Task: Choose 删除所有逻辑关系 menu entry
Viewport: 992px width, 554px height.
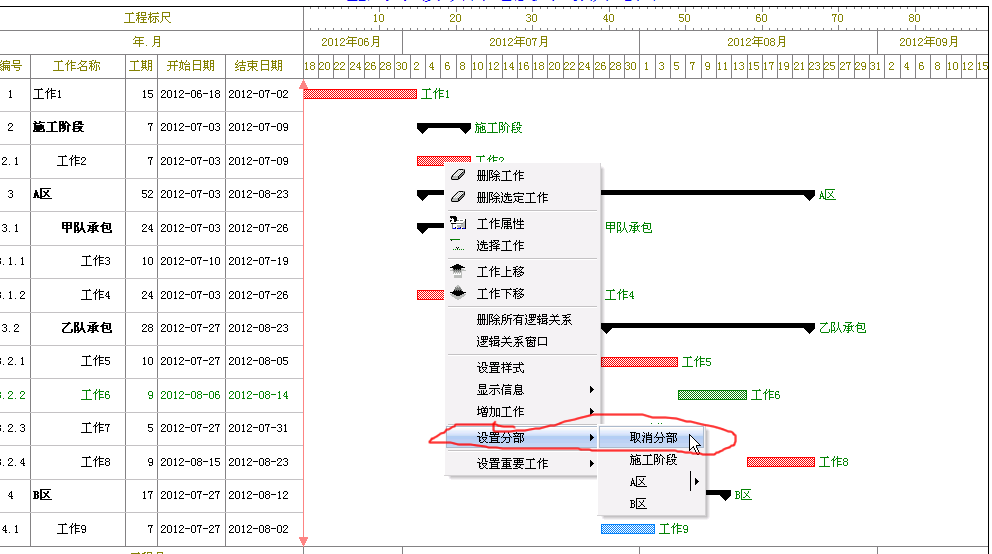Action: tap(523, 319)
